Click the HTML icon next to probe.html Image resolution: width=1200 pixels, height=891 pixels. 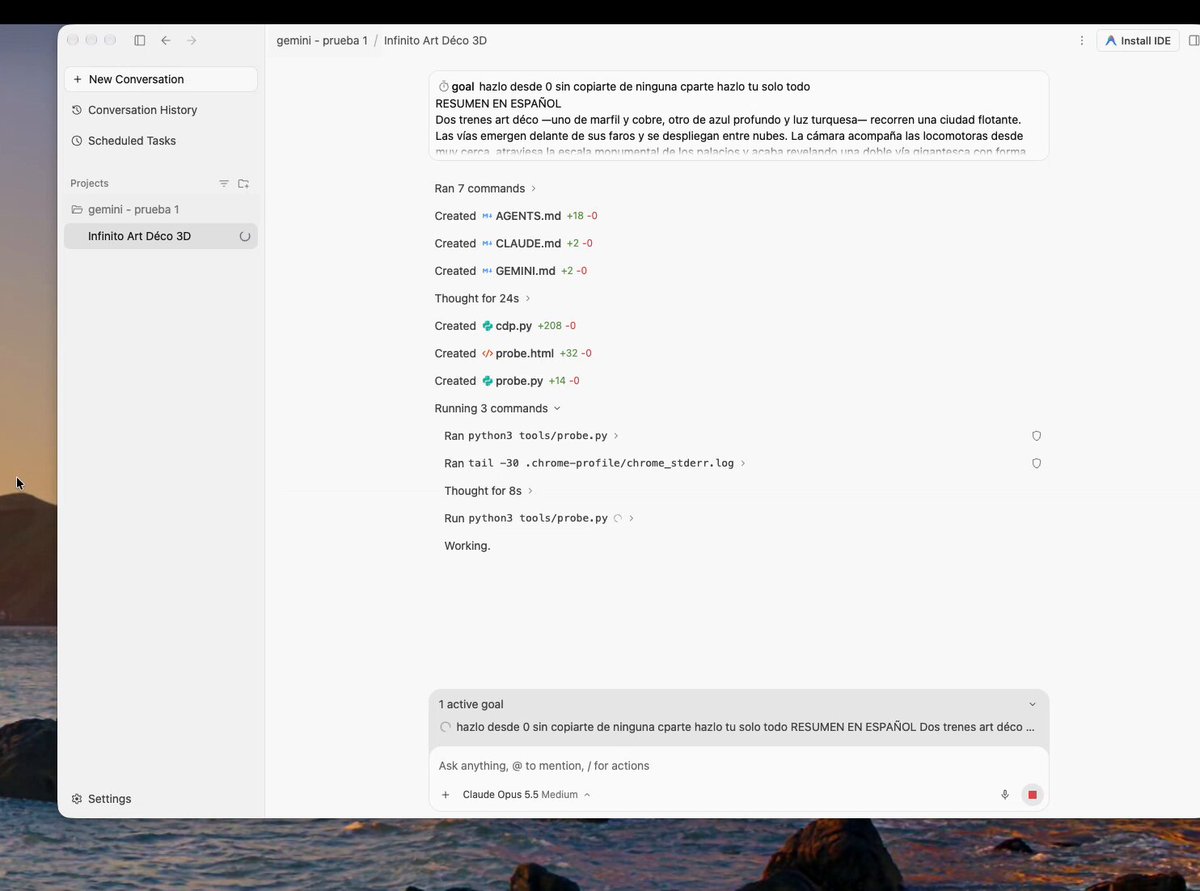click(487, 353)
